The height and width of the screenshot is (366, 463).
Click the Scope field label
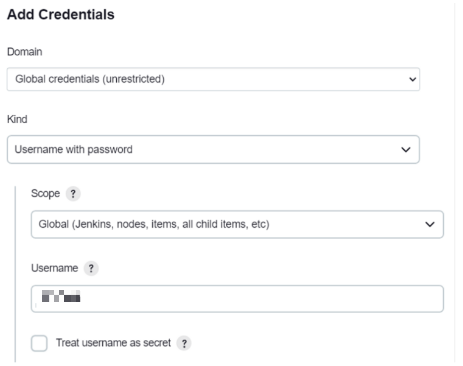click(x=45, y=194)
